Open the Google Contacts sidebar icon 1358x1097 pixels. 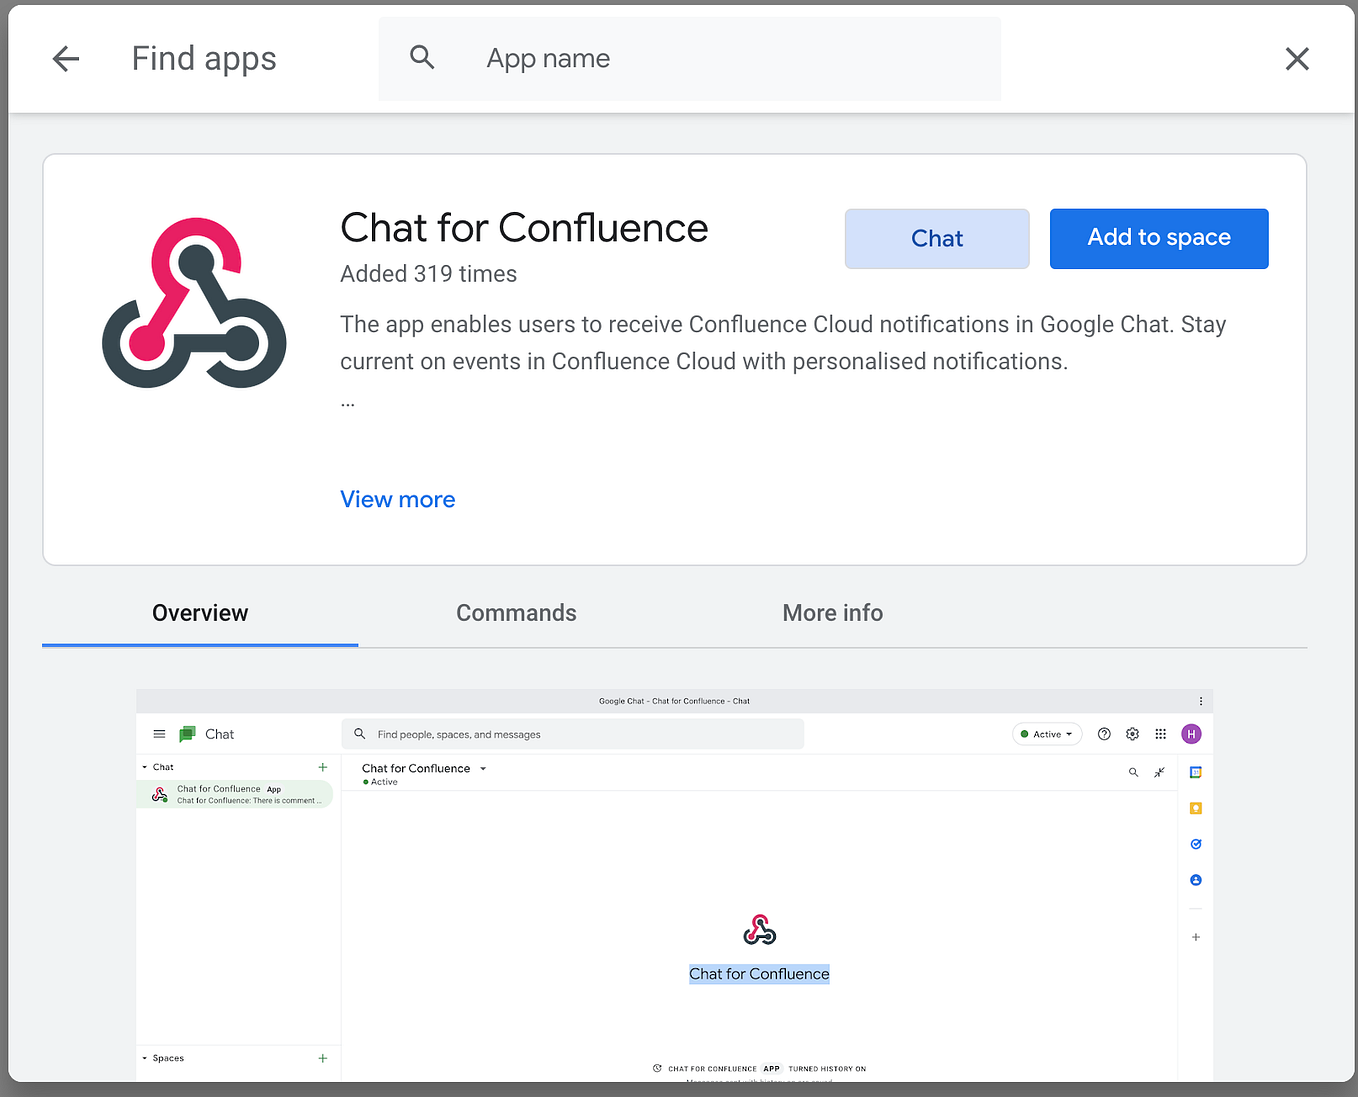(1195, 880)
